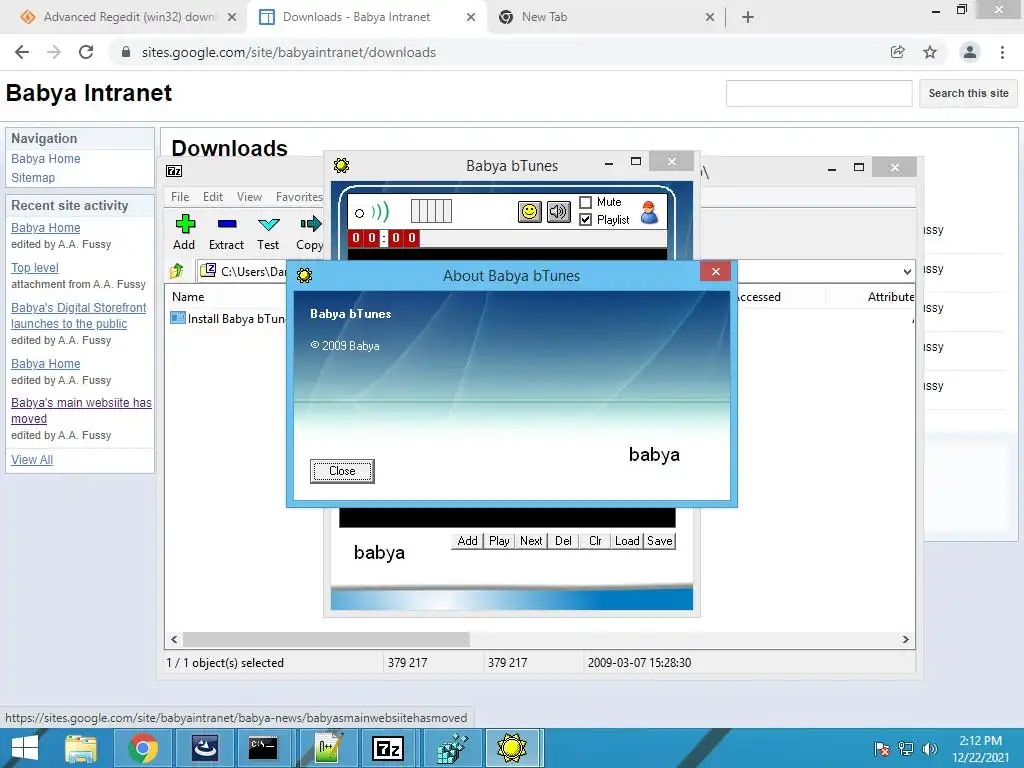Open the command prompt taskbar icon
1024x768 pixels.
(263, 748)
